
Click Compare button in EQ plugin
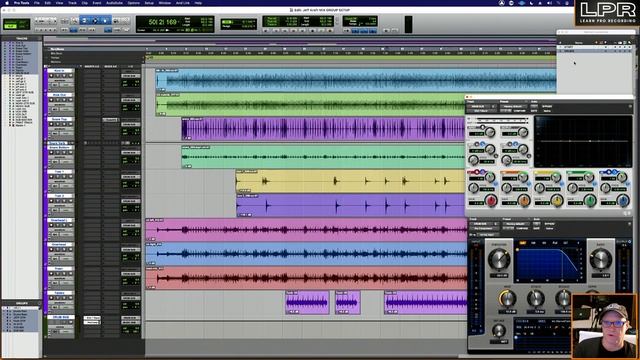point(519,111)
